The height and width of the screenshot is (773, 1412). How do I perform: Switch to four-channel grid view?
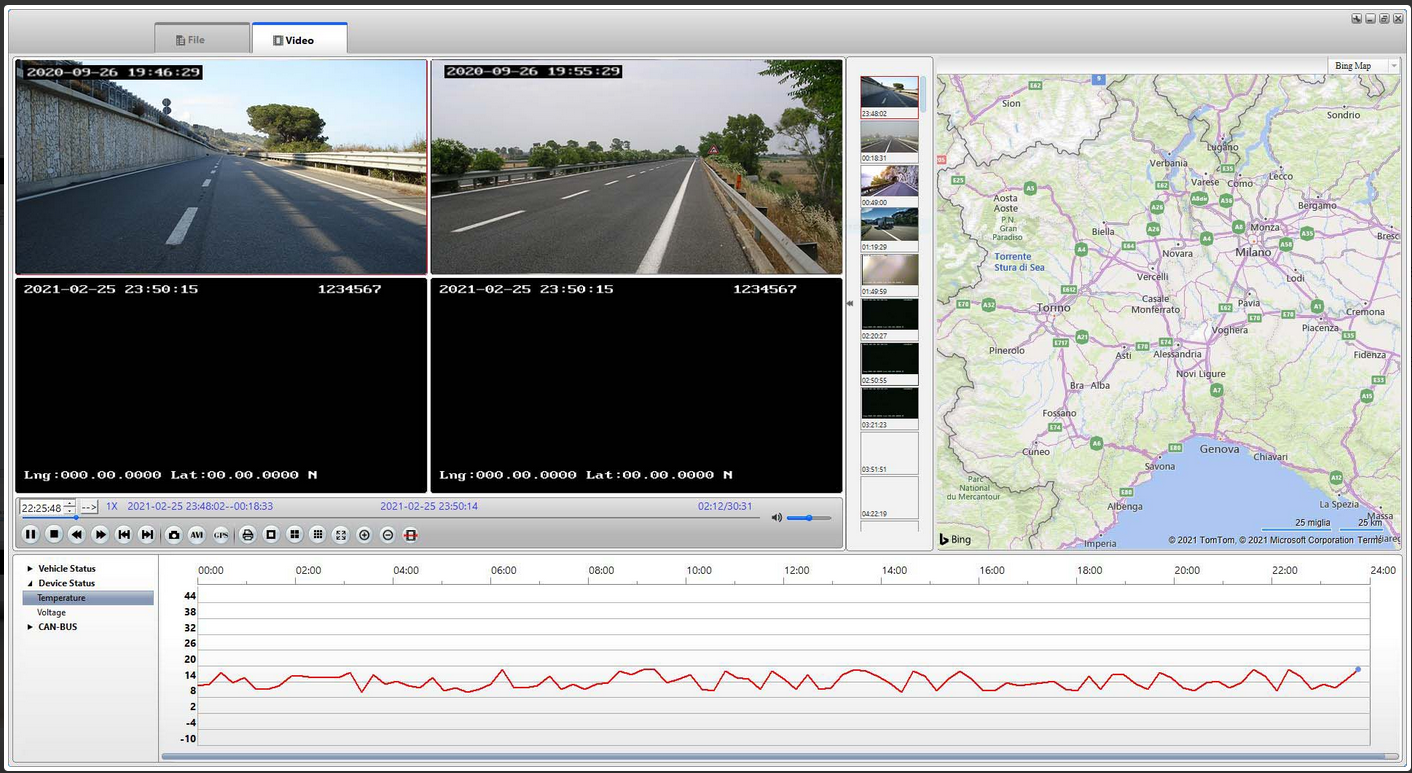[295, 535]
